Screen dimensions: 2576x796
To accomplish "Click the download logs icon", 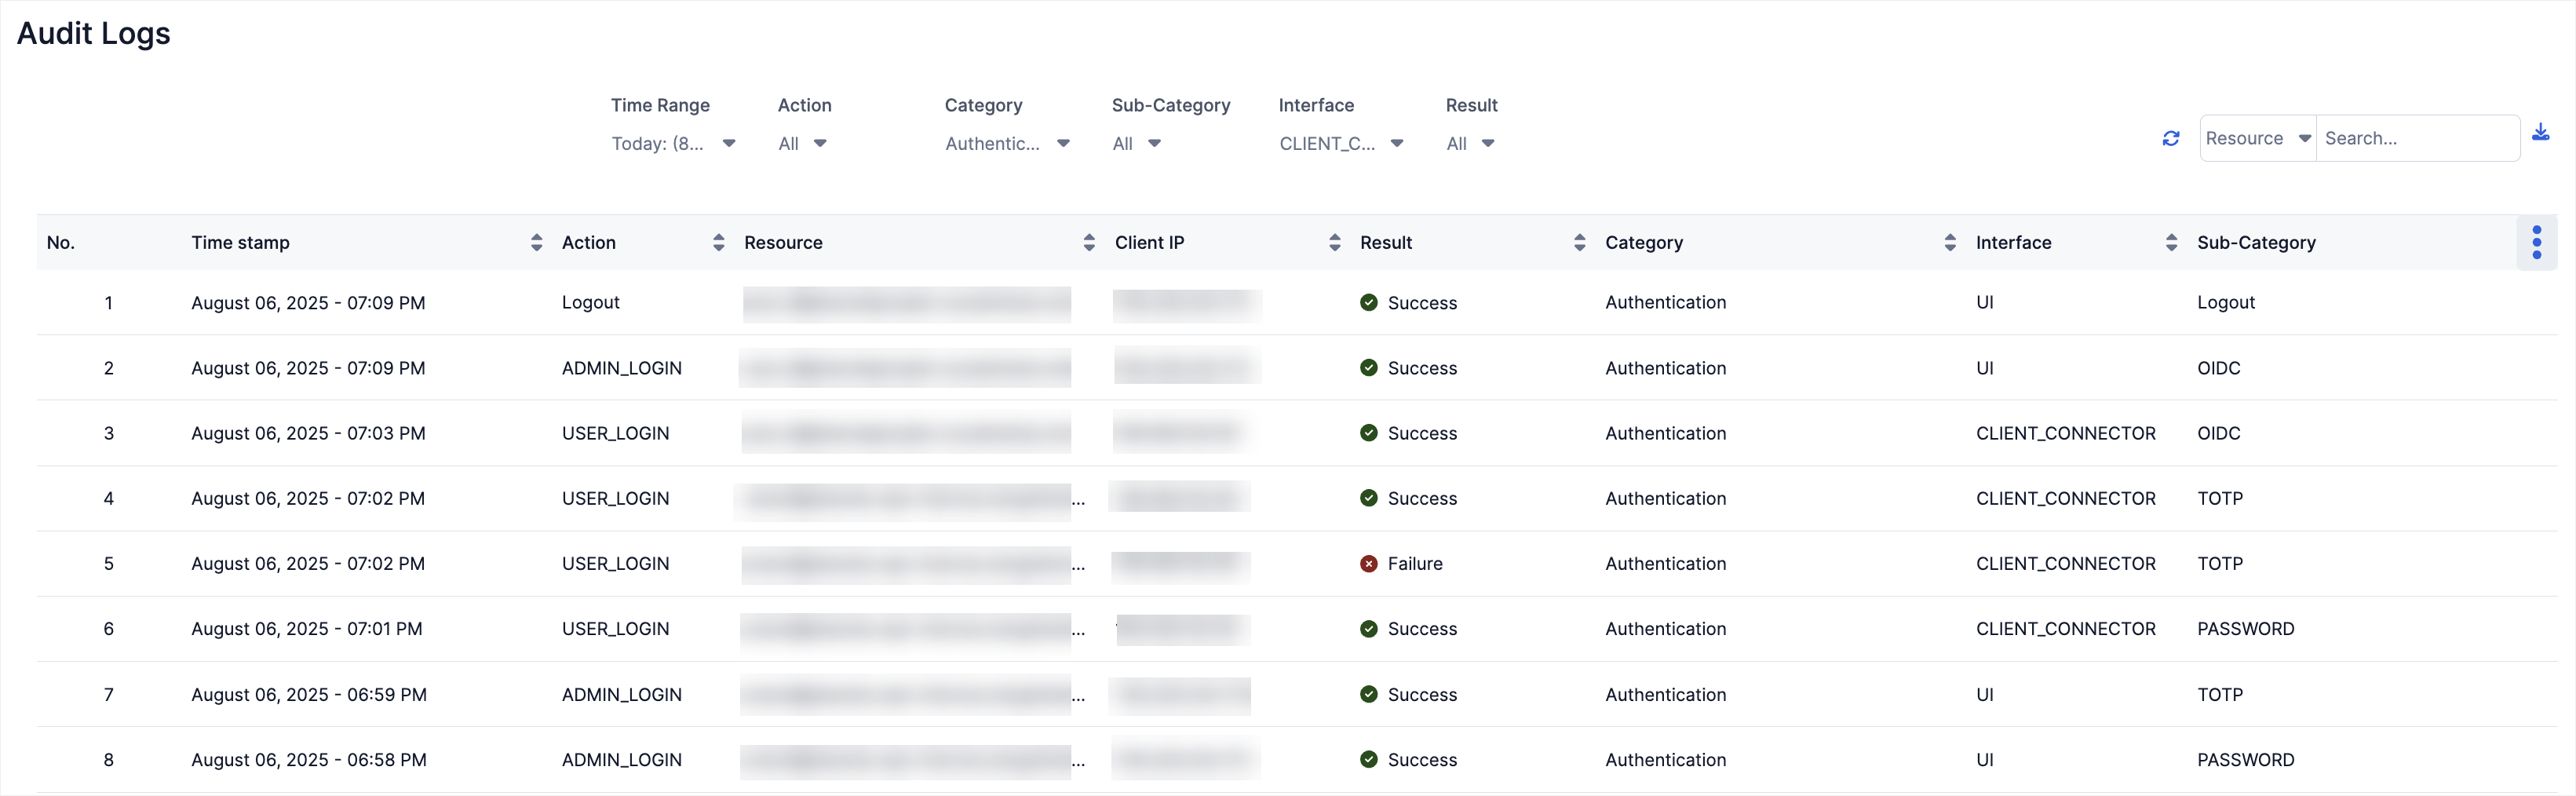I will point(2540,133).
